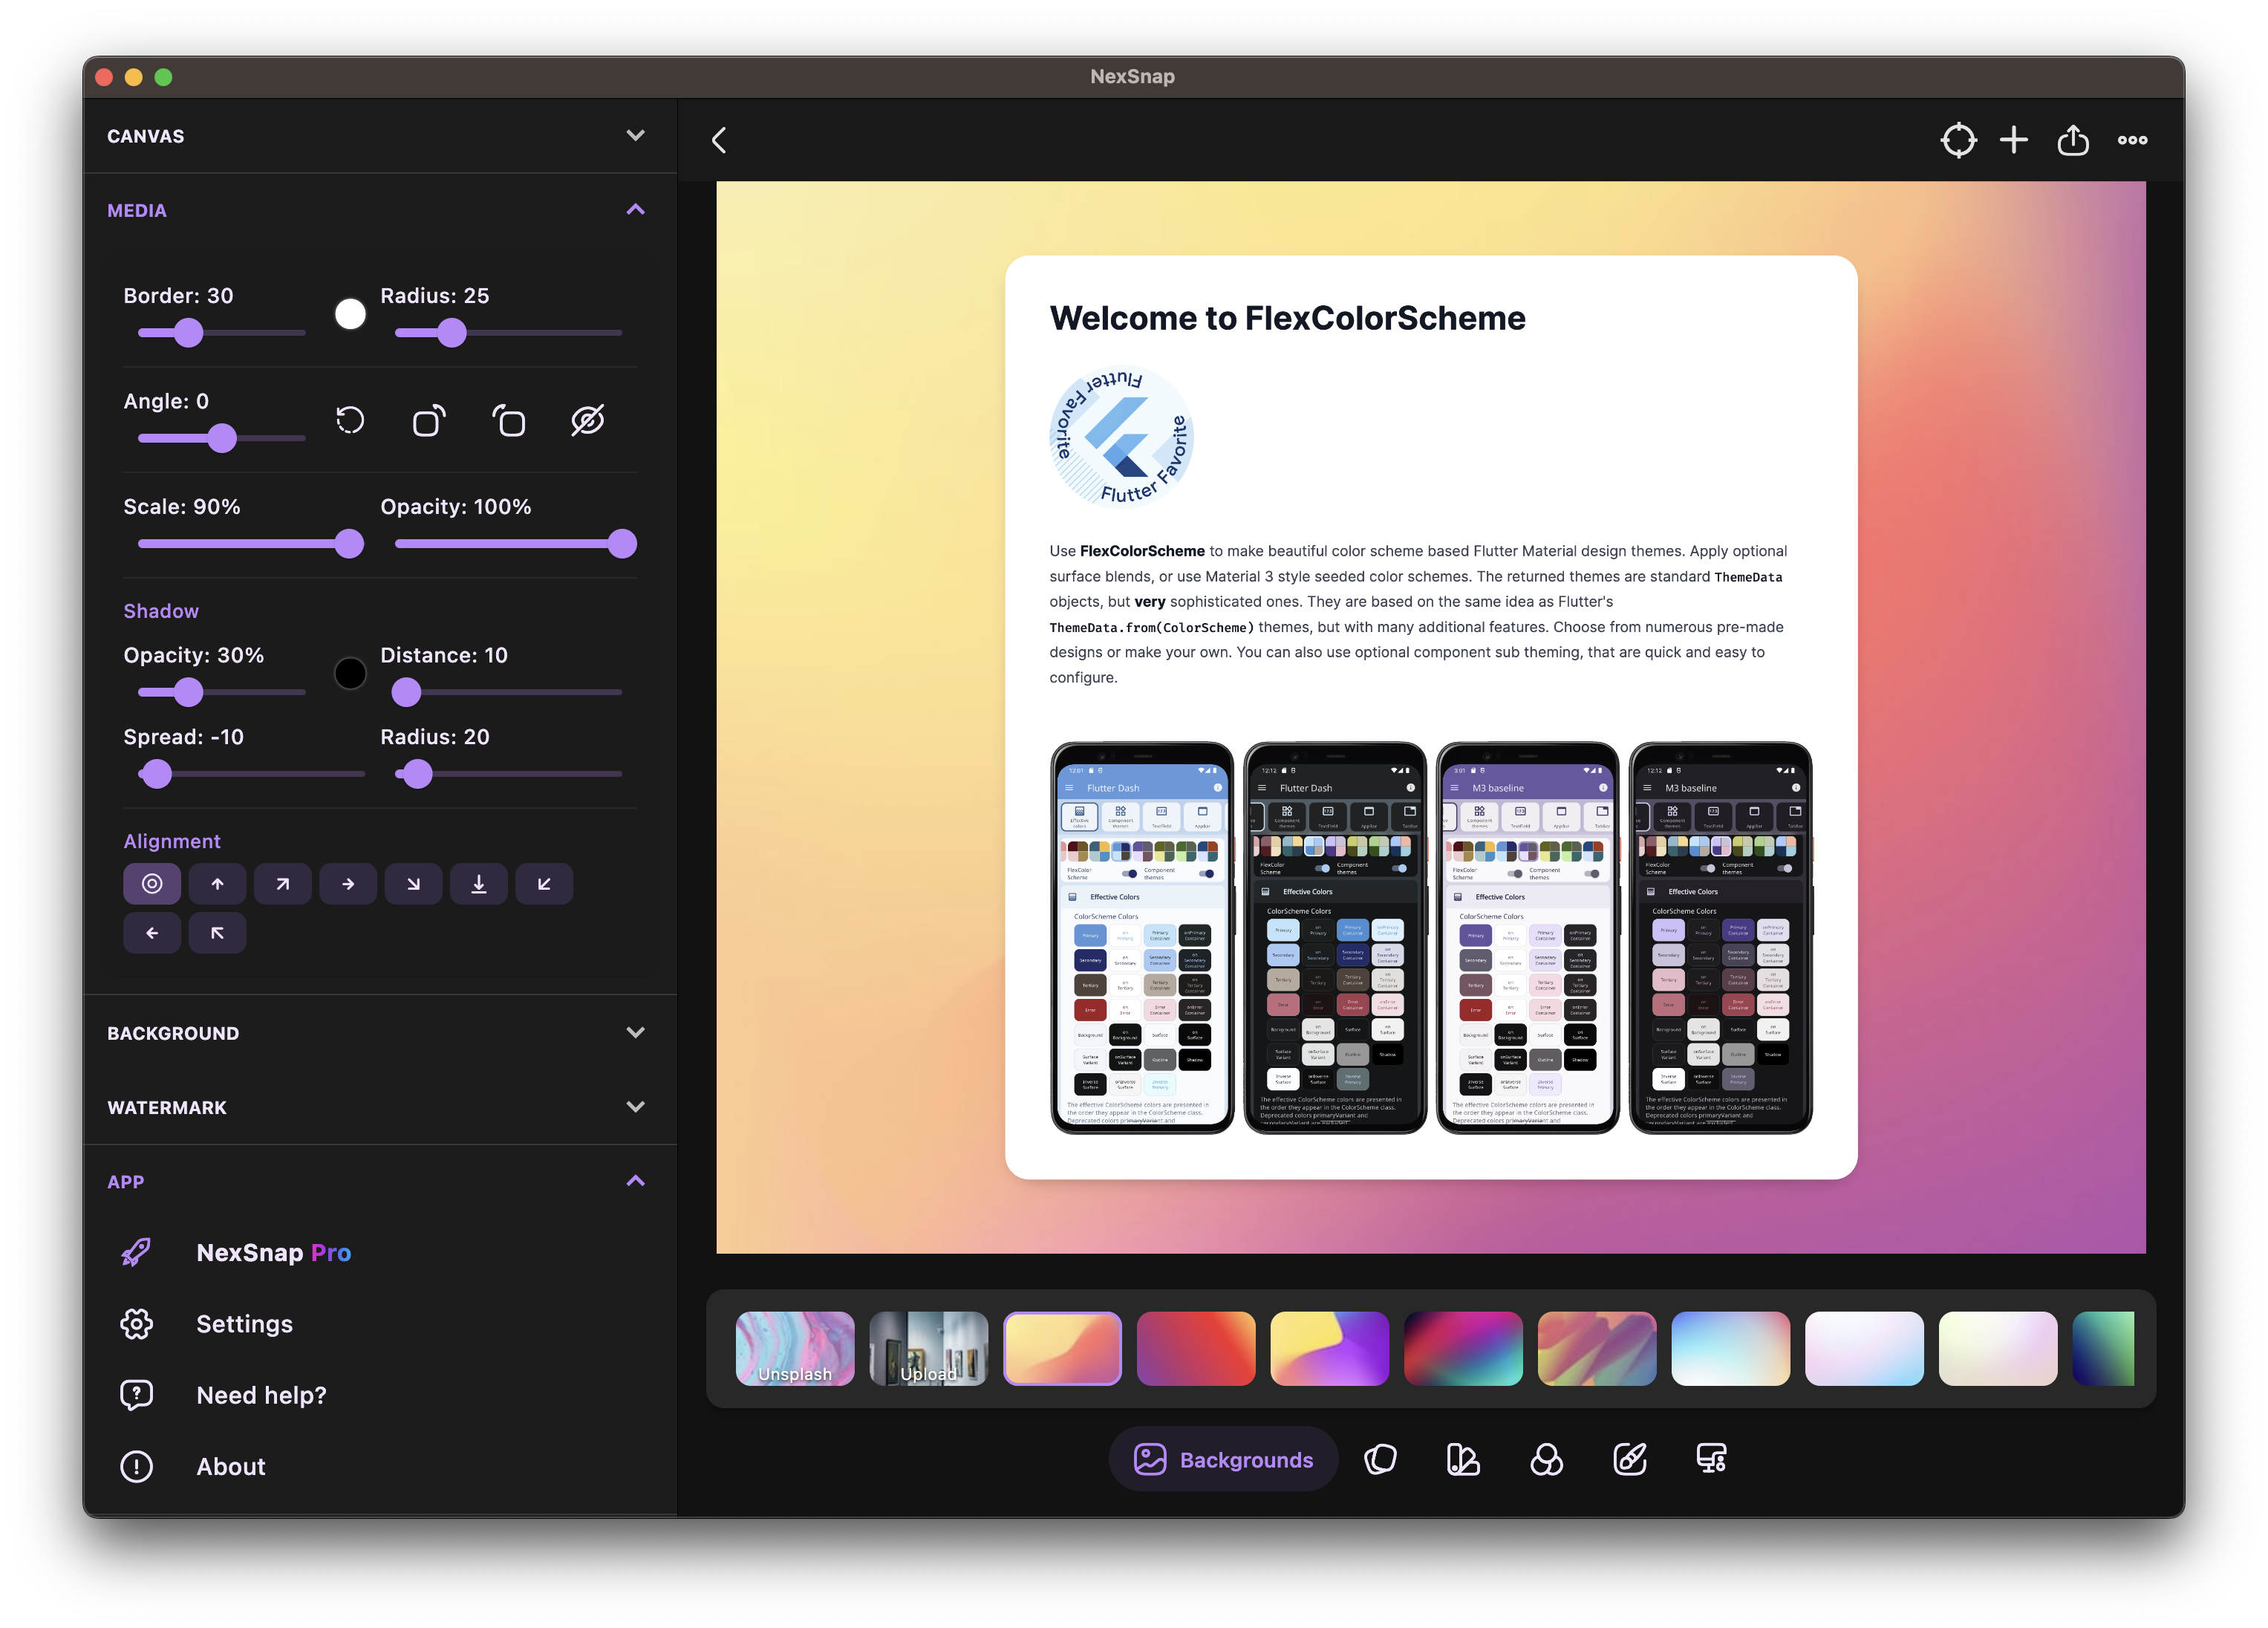
Task: Click the crosshair capture icon
Action: click(x=1958, y=140)
